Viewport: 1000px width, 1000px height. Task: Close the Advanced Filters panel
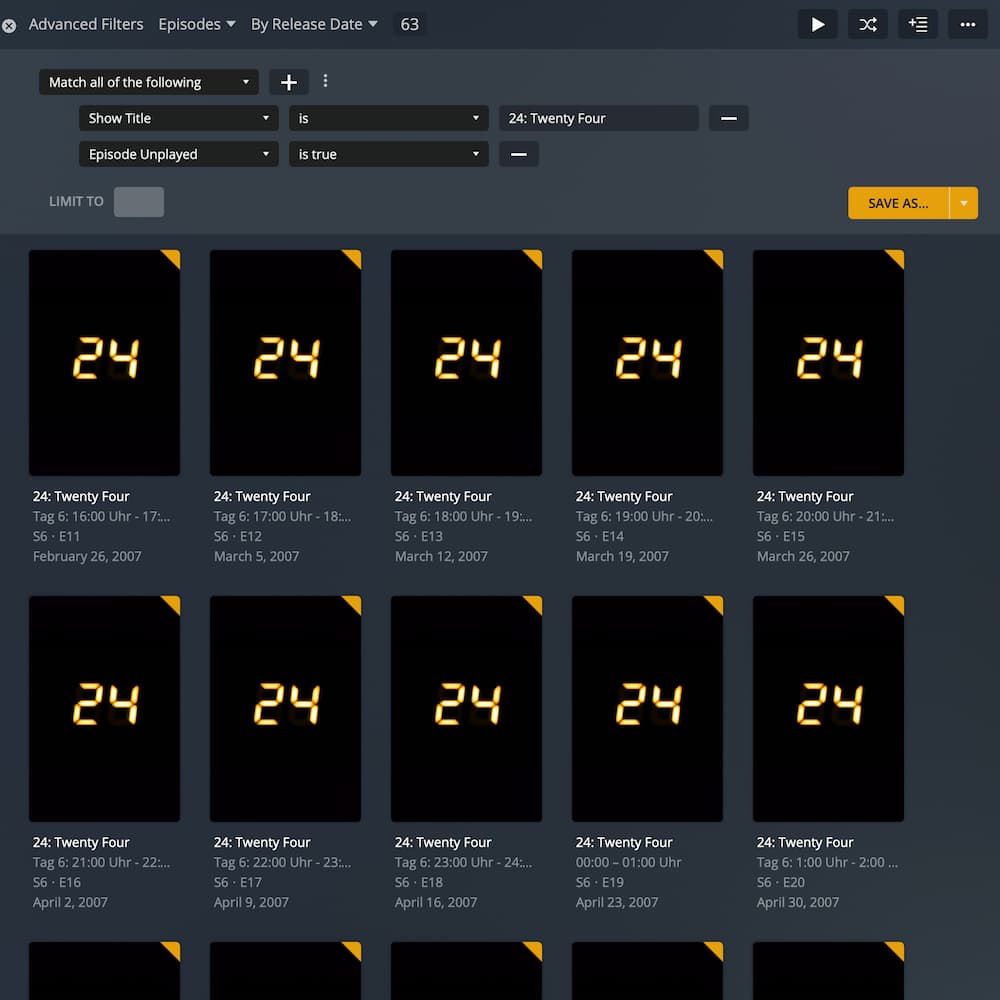(9, 26)
